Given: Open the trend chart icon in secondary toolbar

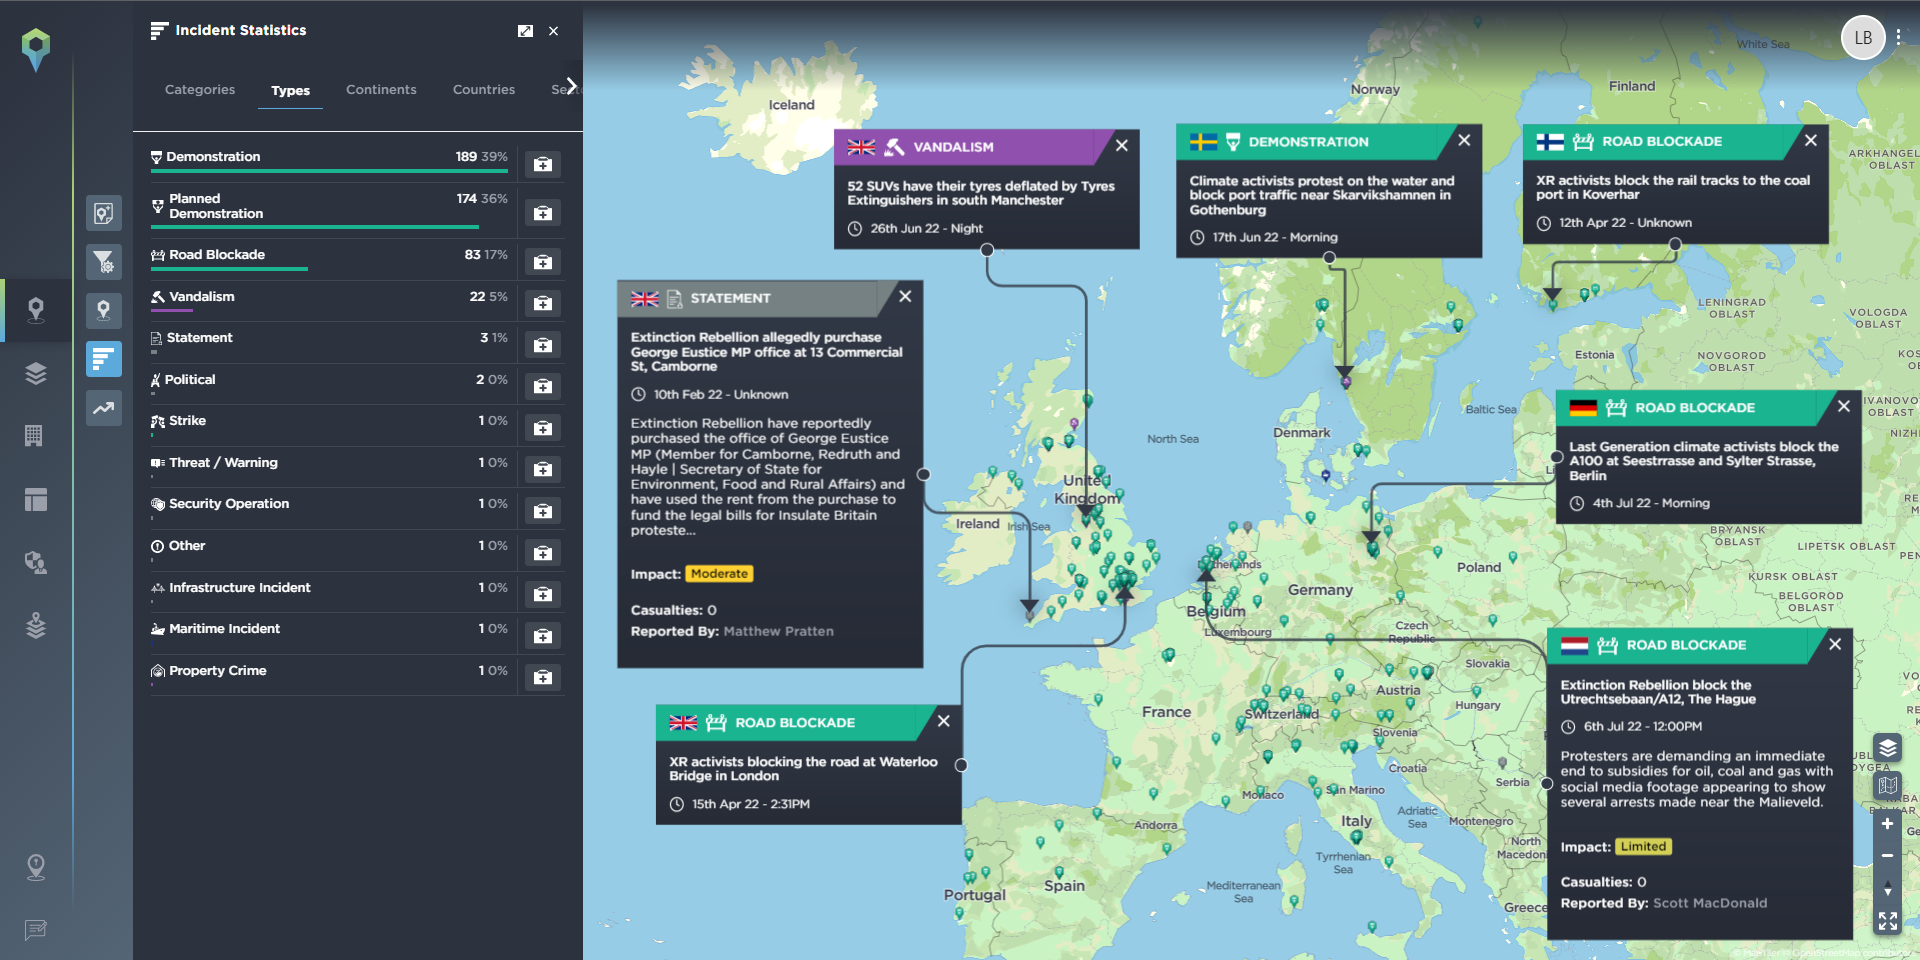Looking at the screenshot, I should (104, 408).
